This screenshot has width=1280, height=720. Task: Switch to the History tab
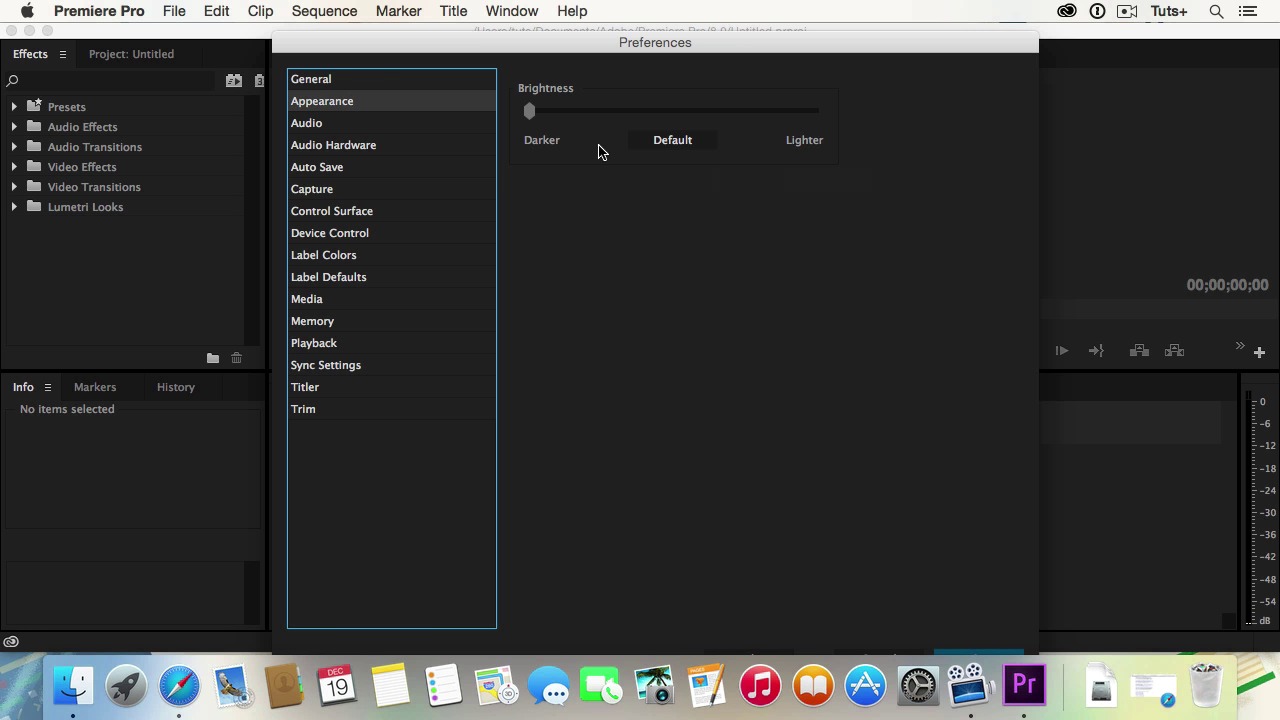click(176, 387)
